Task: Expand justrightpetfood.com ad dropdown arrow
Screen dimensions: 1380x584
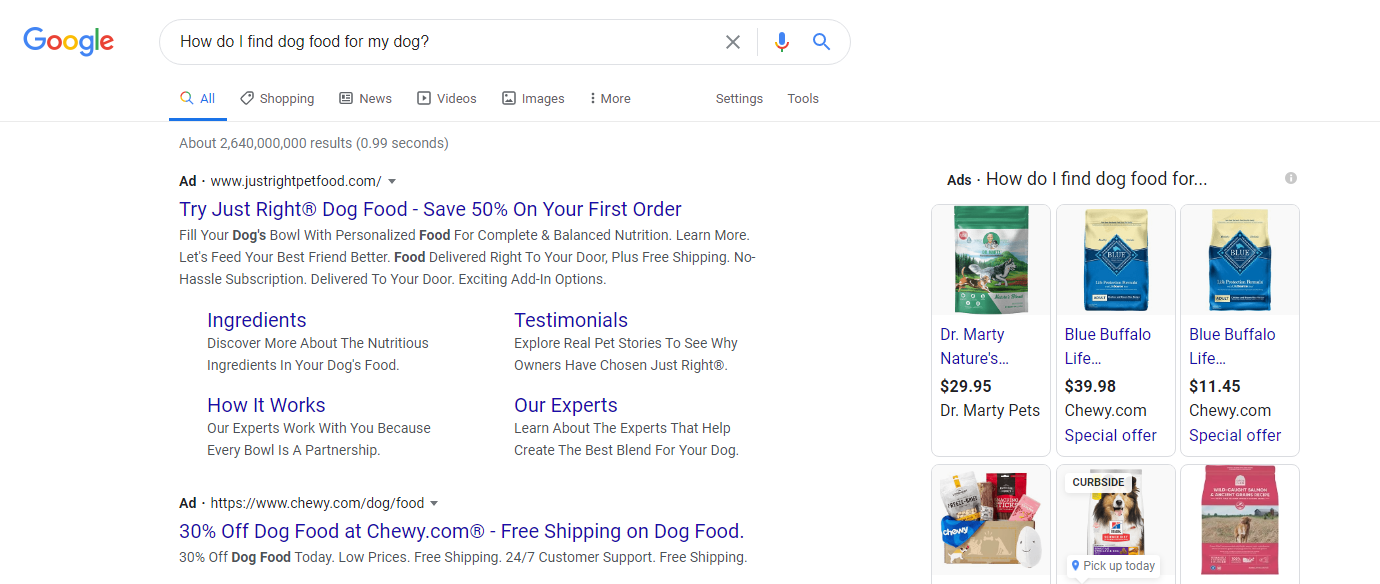Action: pos(392,182)
